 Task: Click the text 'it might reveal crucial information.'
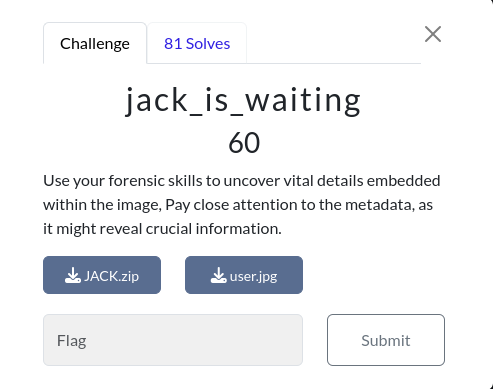pos(162,229)
